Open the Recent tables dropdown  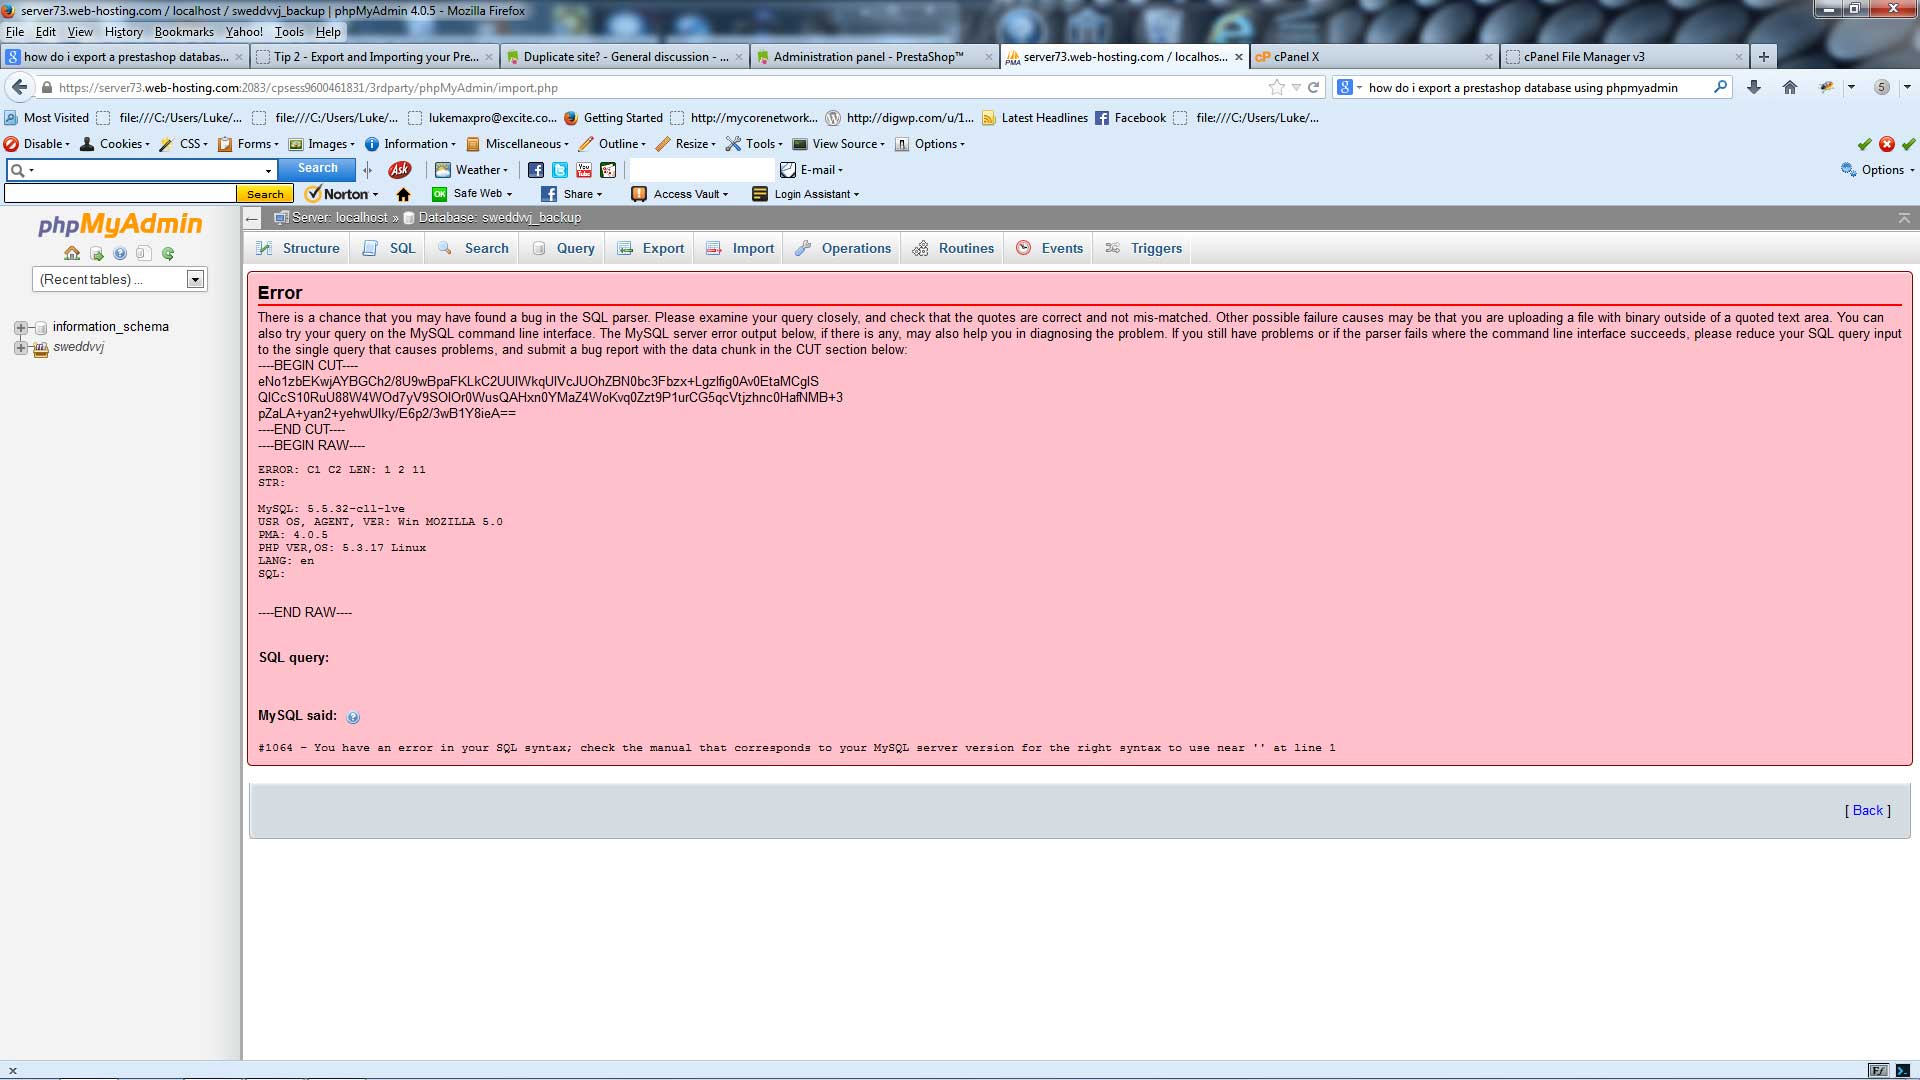point(120,280)
